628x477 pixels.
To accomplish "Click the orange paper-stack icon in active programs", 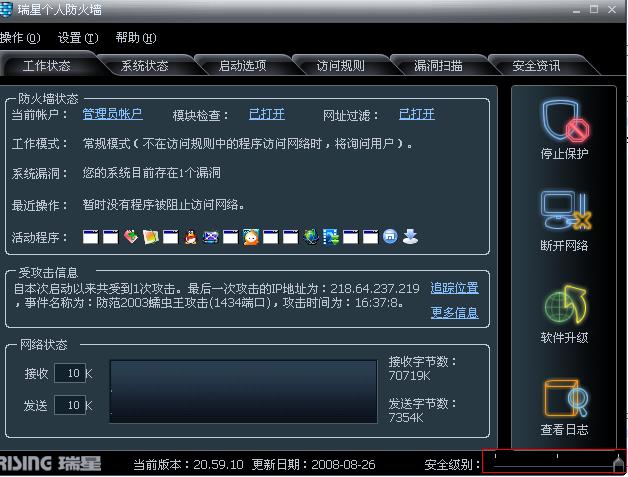I will [x=151, y=237].
